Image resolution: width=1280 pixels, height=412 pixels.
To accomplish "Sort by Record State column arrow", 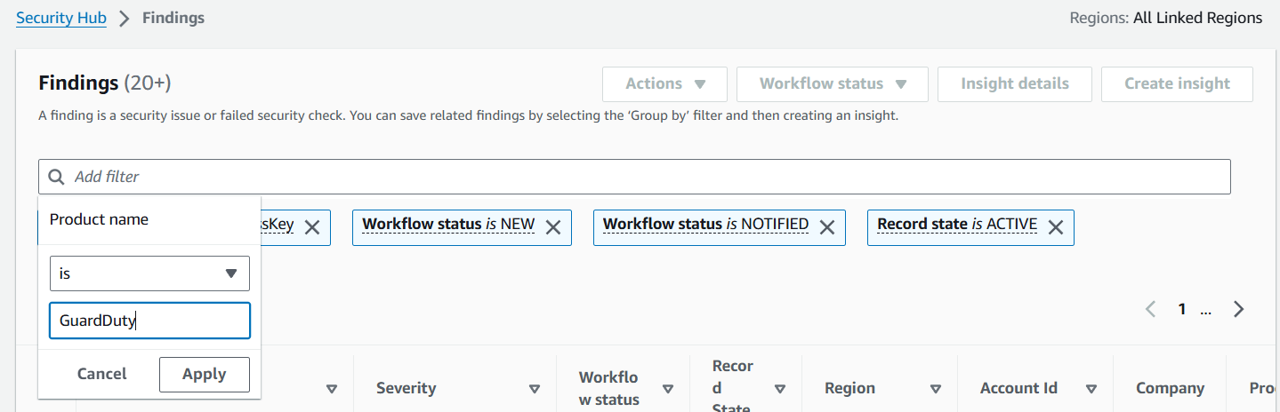I will 780,389.
